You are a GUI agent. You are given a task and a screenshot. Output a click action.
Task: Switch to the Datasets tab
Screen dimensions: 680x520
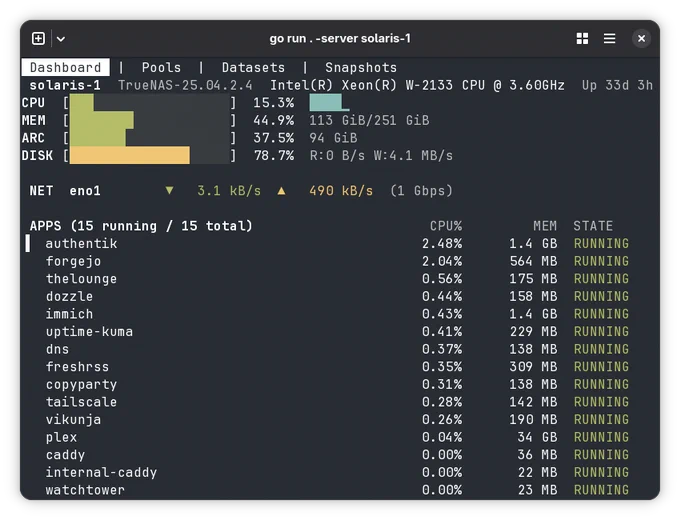pos(253,68)
